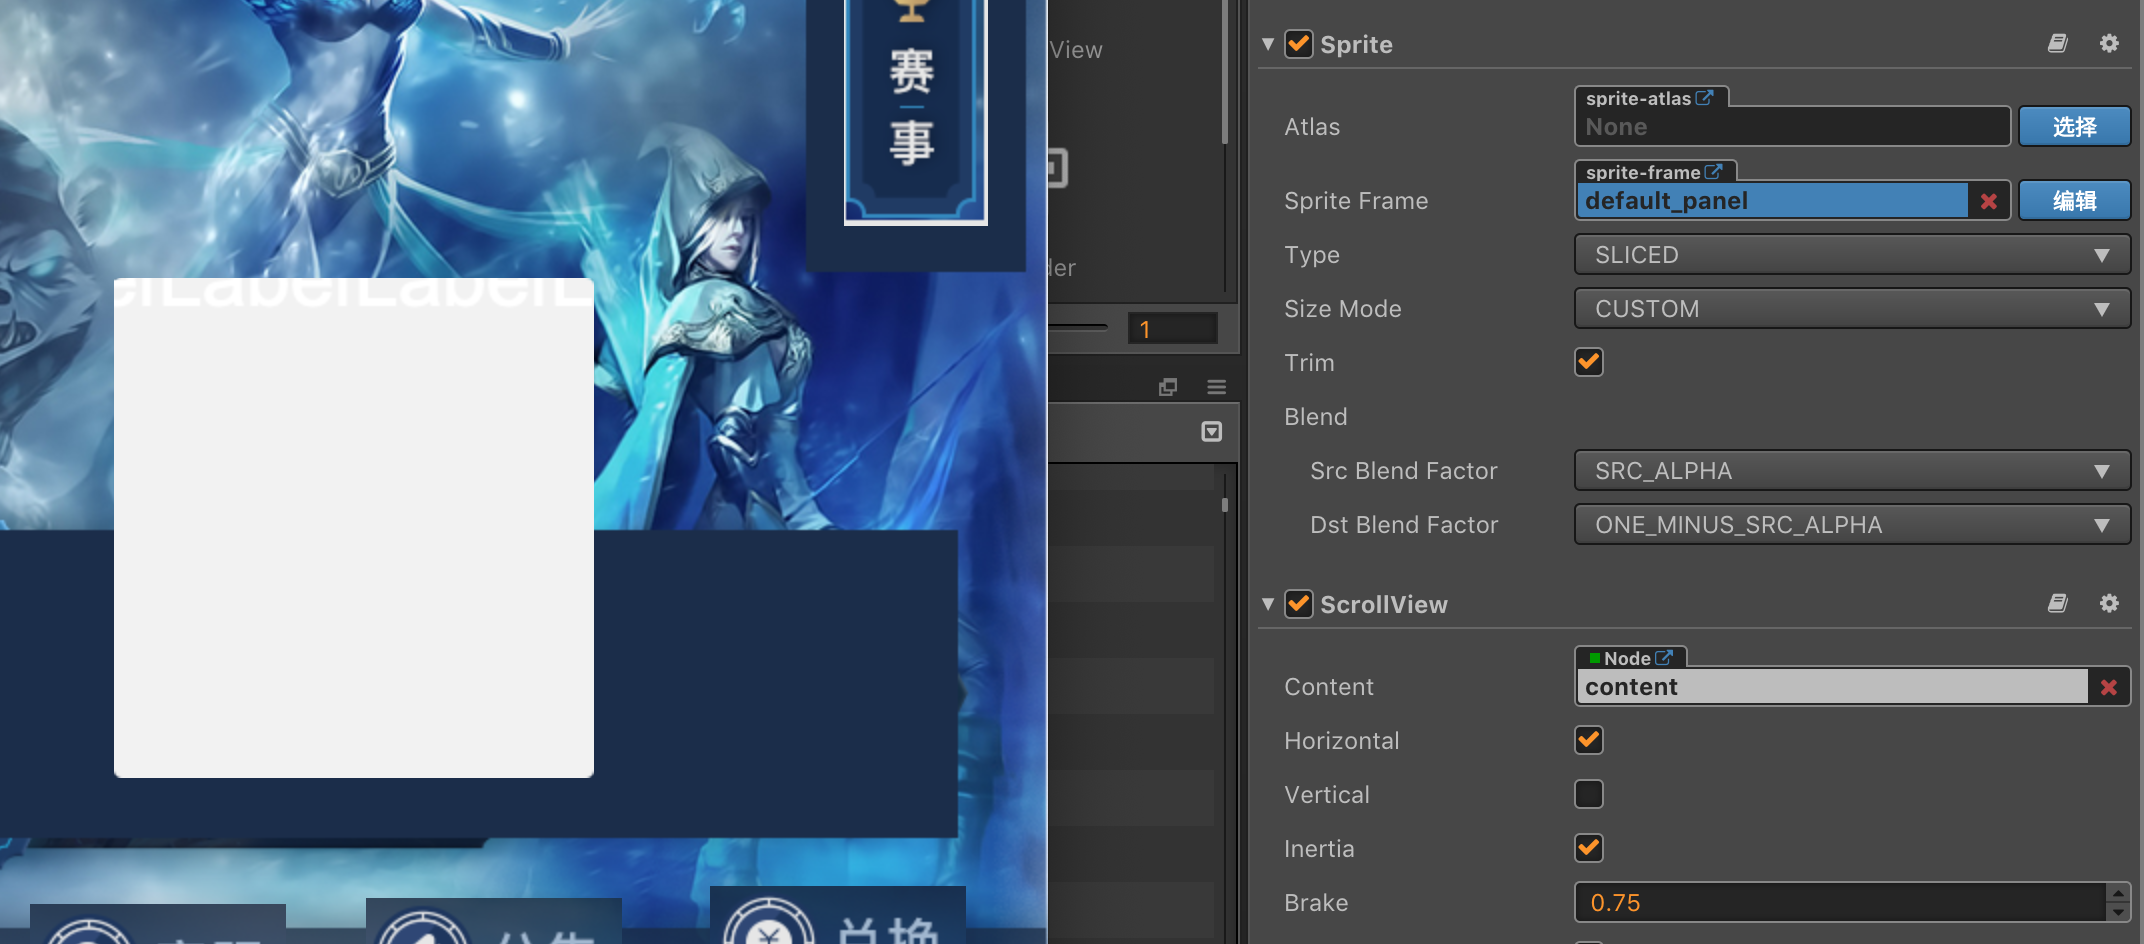2144x944 pixels.
Task: Click the 选择 button next to Atlas
Action: pyautogui.click(x=2075, y=127)
